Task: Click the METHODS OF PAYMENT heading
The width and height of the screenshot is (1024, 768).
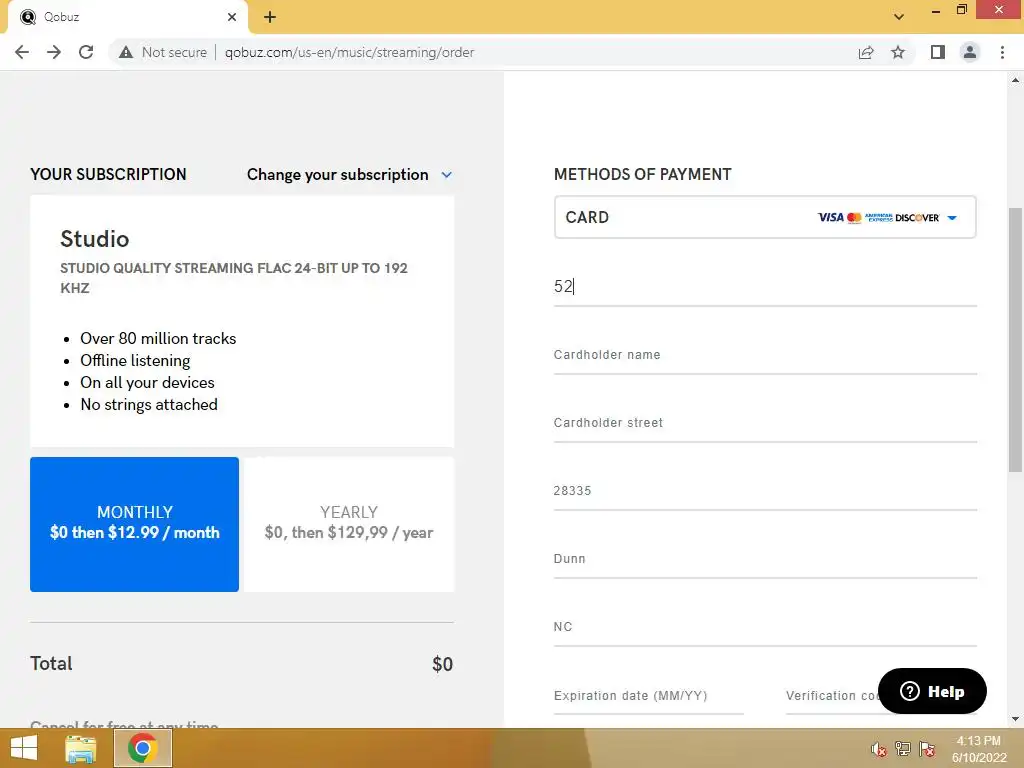Action: [643, 174]
